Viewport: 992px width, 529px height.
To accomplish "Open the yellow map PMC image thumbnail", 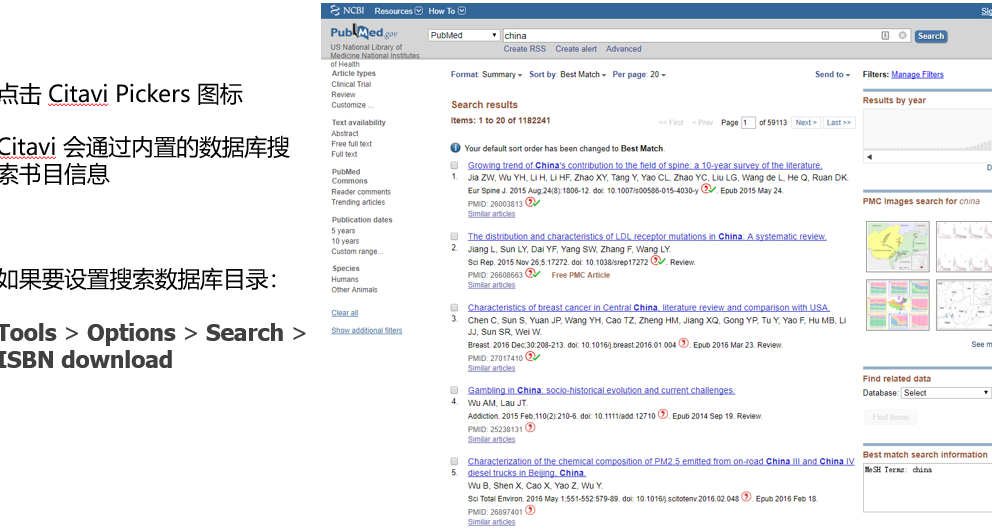I will (x=898, y=246).
